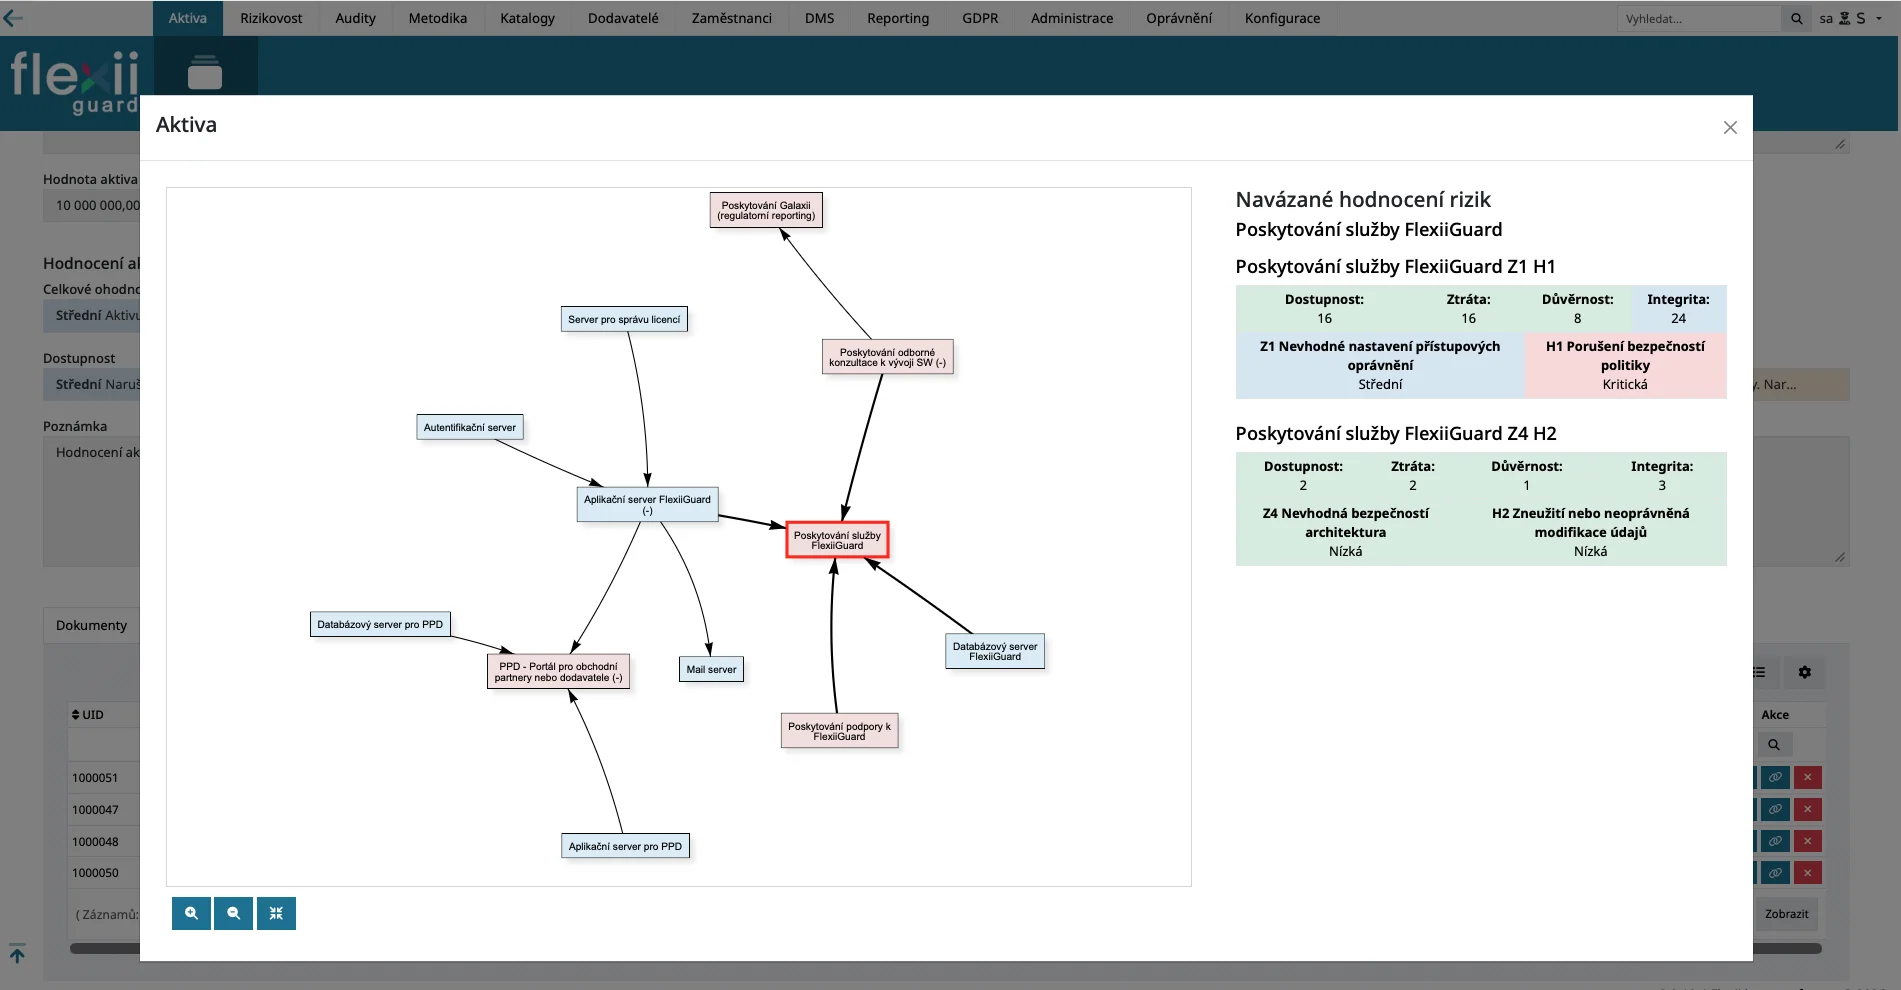This screenshot has width=1901, height=990.
Task: Delete row 1000047 with red X
Action: click(x=1807, y=809)
